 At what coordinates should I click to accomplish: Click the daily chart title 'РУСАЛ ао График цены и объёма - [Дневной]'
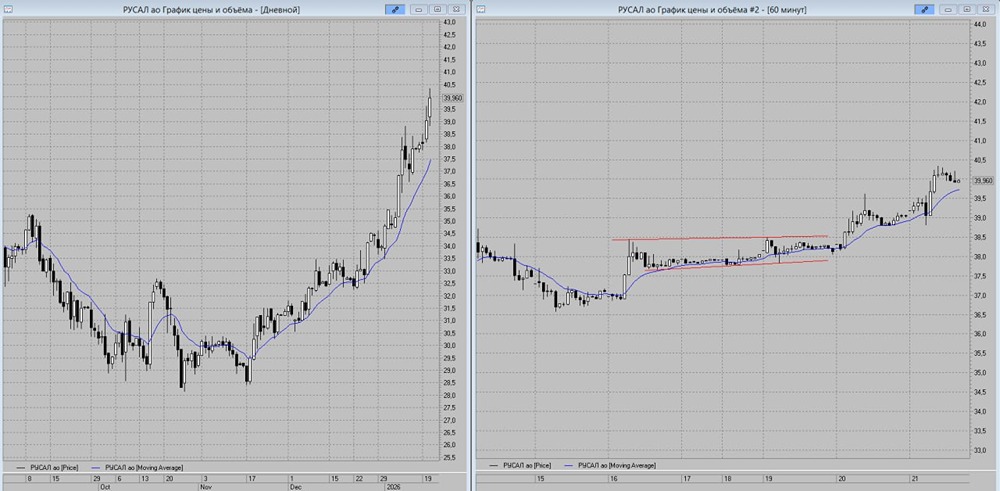tap(211, 10)
